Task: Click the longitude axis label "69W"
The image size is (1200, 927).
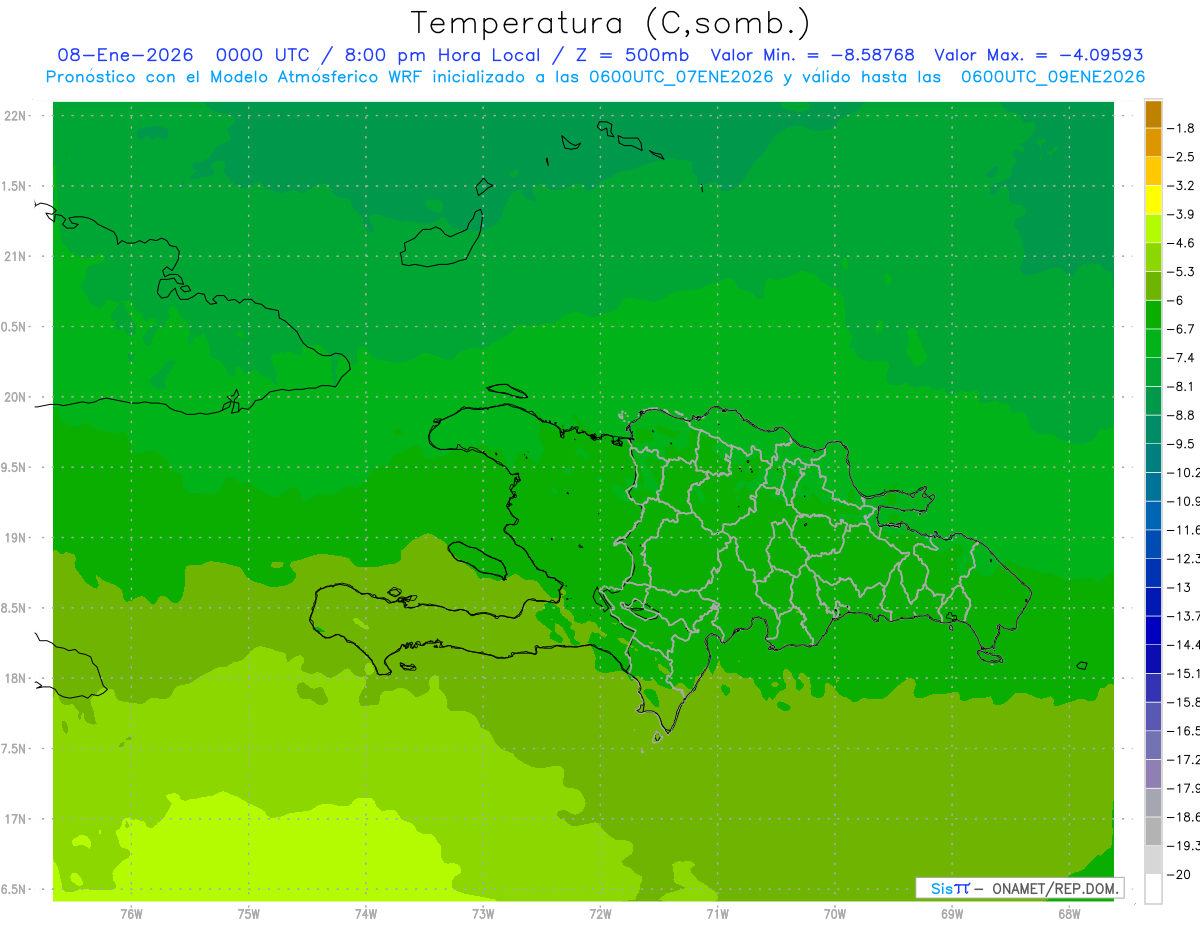Action: click(952, 914)
